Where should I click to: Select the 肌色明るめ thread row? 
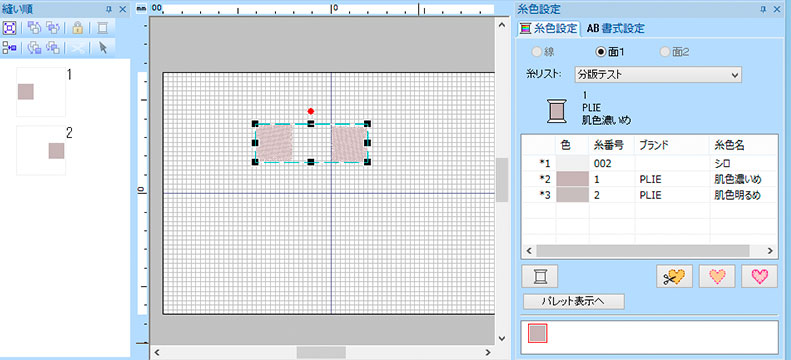point(649,195)
